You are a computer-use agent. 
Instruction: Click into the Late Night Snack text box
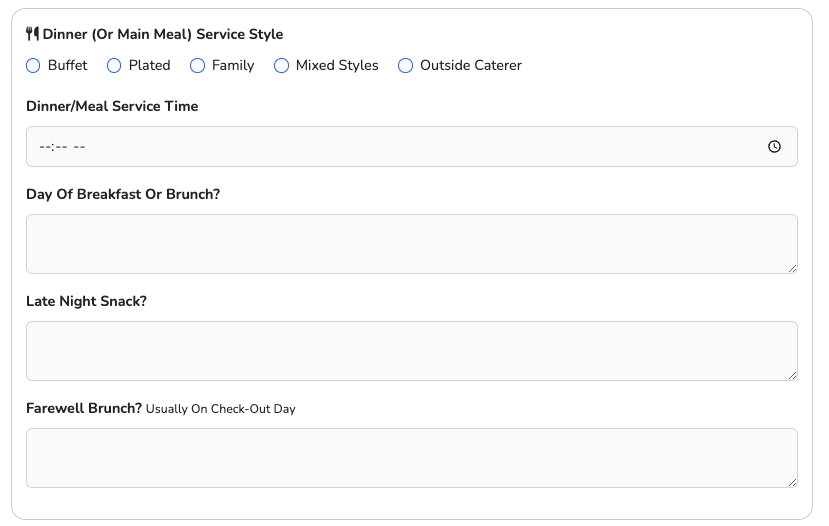[411, 350]
